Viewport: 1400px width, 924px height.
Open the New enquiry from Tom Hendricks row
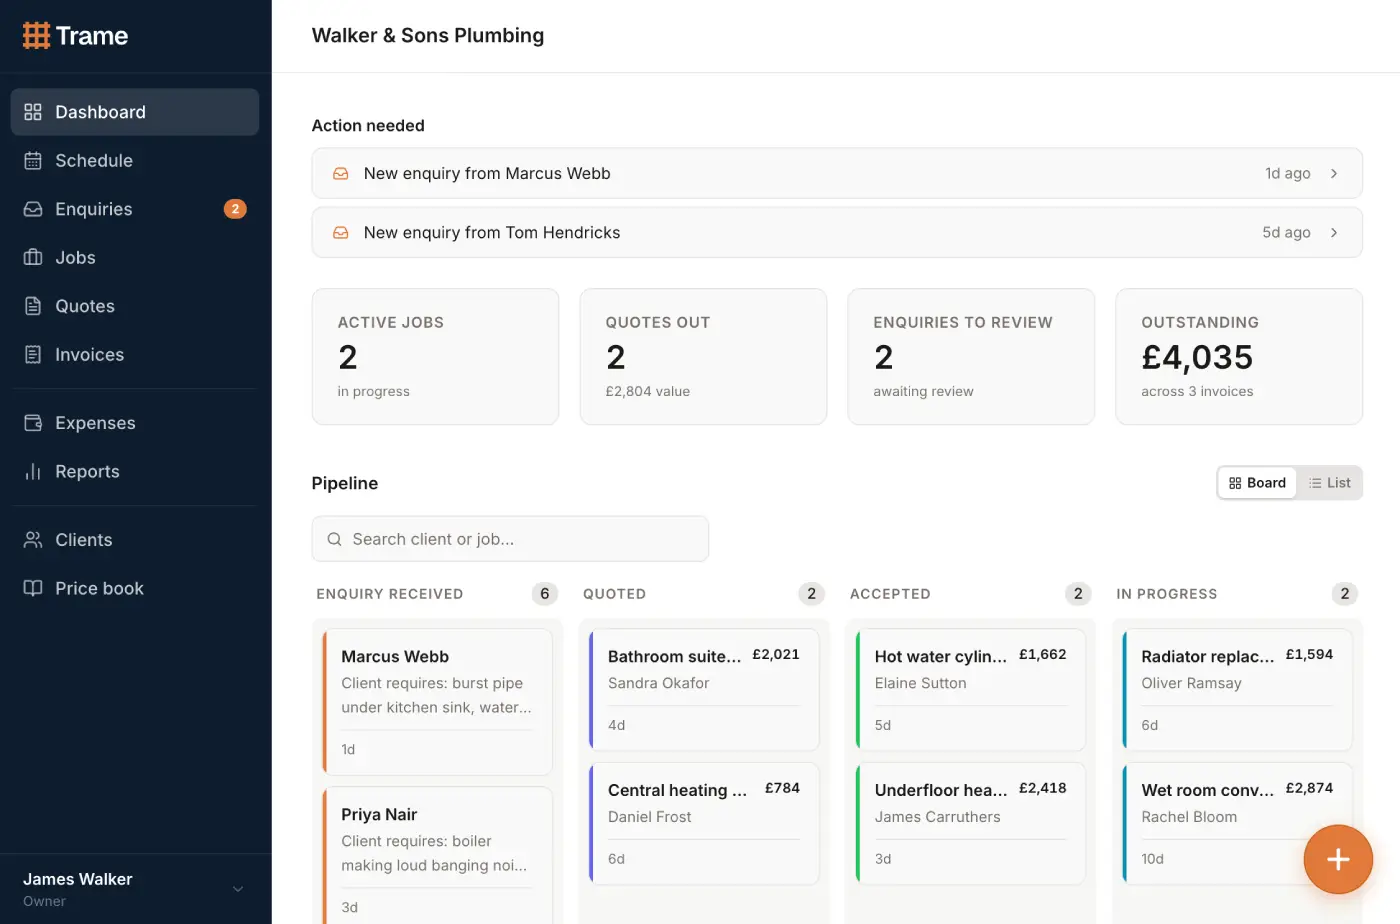click(837, 232)
